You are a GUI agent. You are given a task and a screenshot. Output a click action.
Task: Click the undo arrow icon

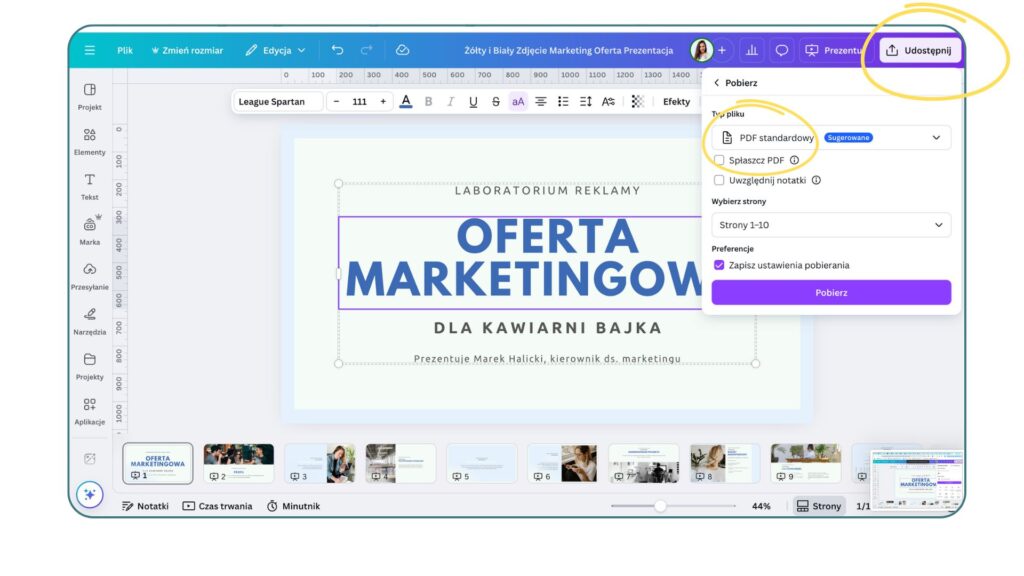pos(337,50)
